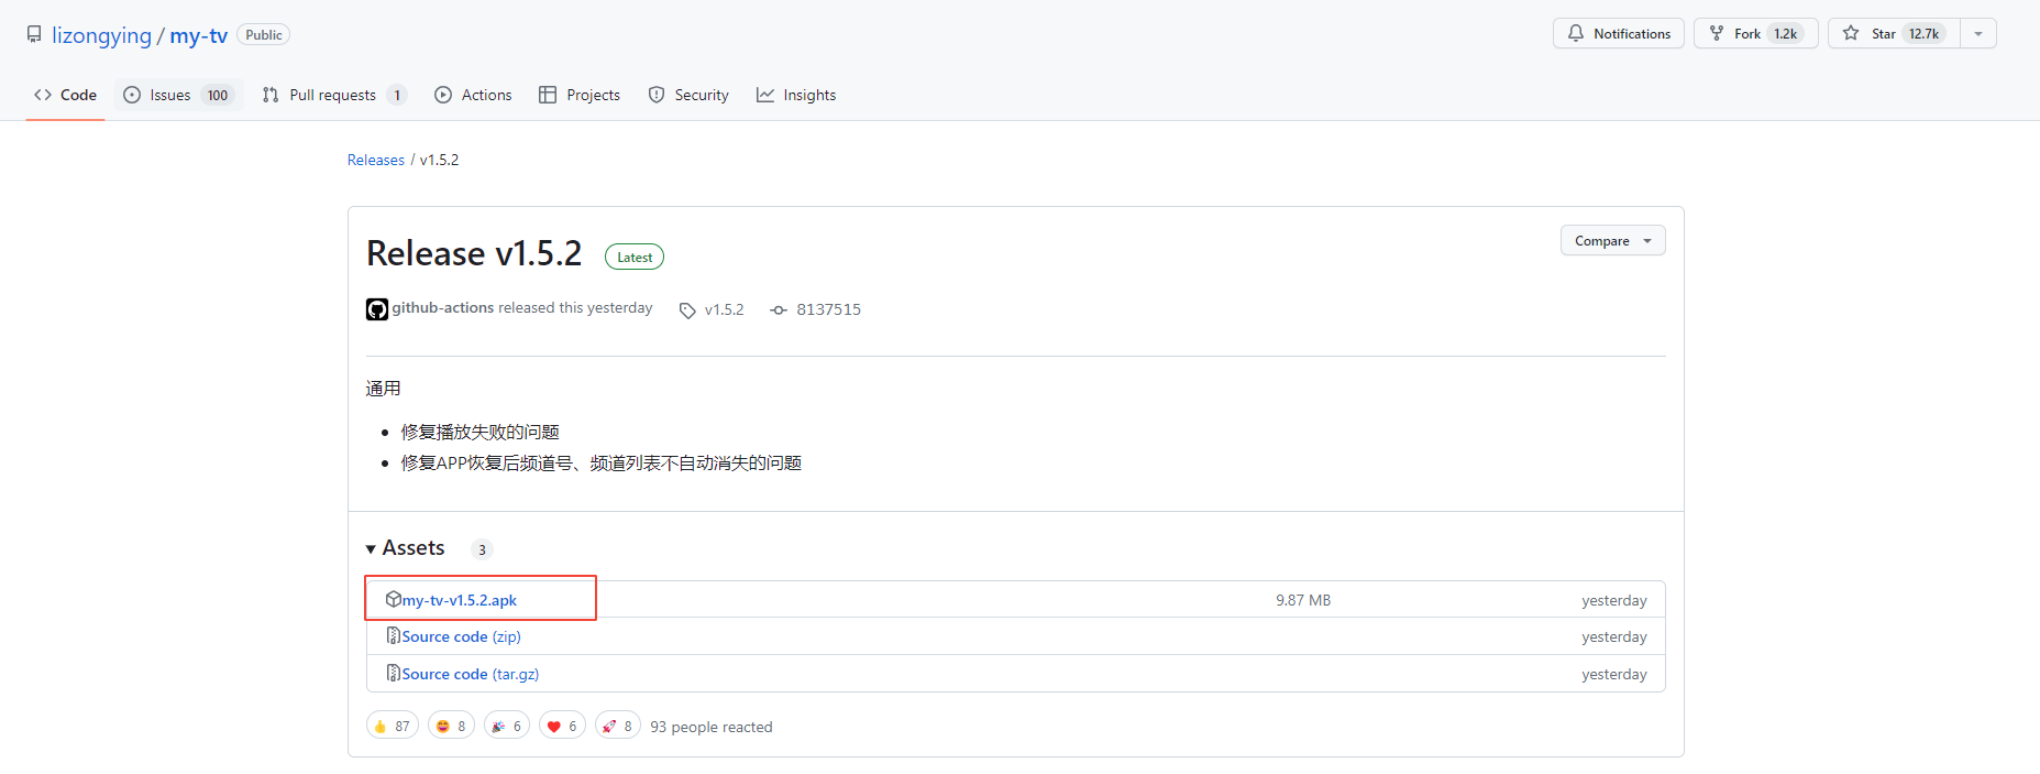Image resolution: width=2040 pixels, height=774 pixels.
Task: Open the Insights tab
Action: (x=796, y=95)
